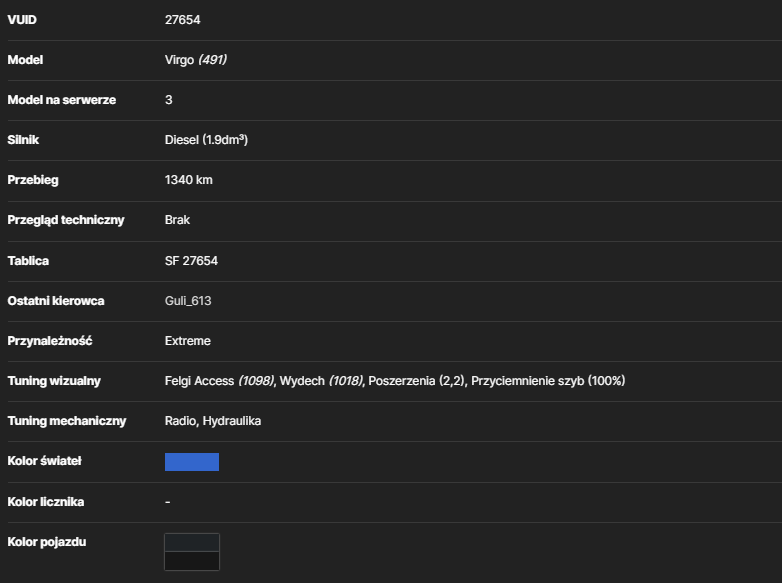Click the Tuning wizualny label
Image resolution: width=782 pixels, height=583 pixels.
[x=54, y=381]
